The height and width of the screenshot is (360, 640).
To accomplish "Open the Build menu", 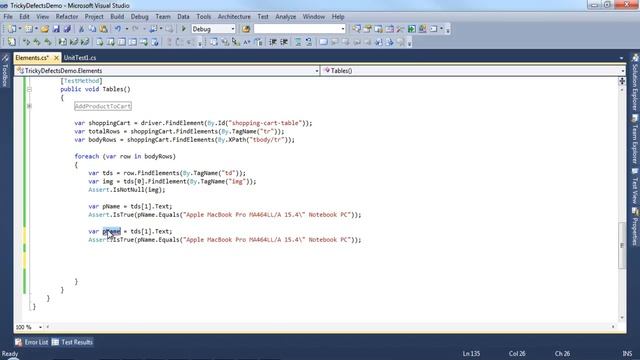I will point(117,17).
